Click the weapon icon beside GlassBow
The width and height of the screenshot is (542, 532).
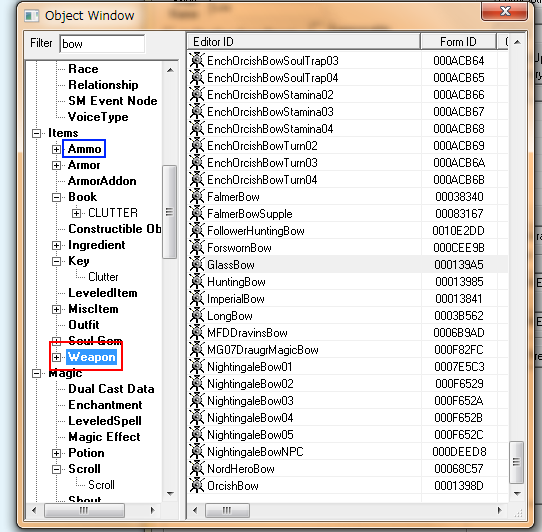coord(197,265)
